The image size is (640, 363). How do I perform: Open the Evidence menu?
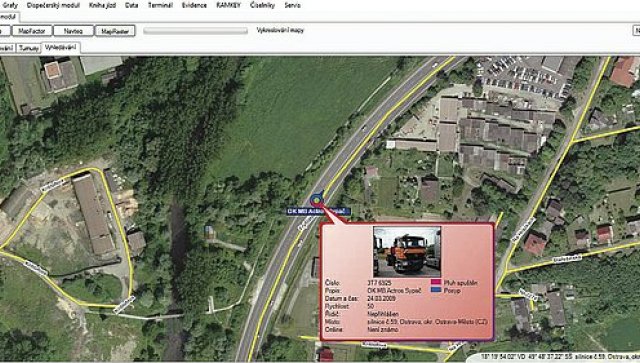[194, 5]
